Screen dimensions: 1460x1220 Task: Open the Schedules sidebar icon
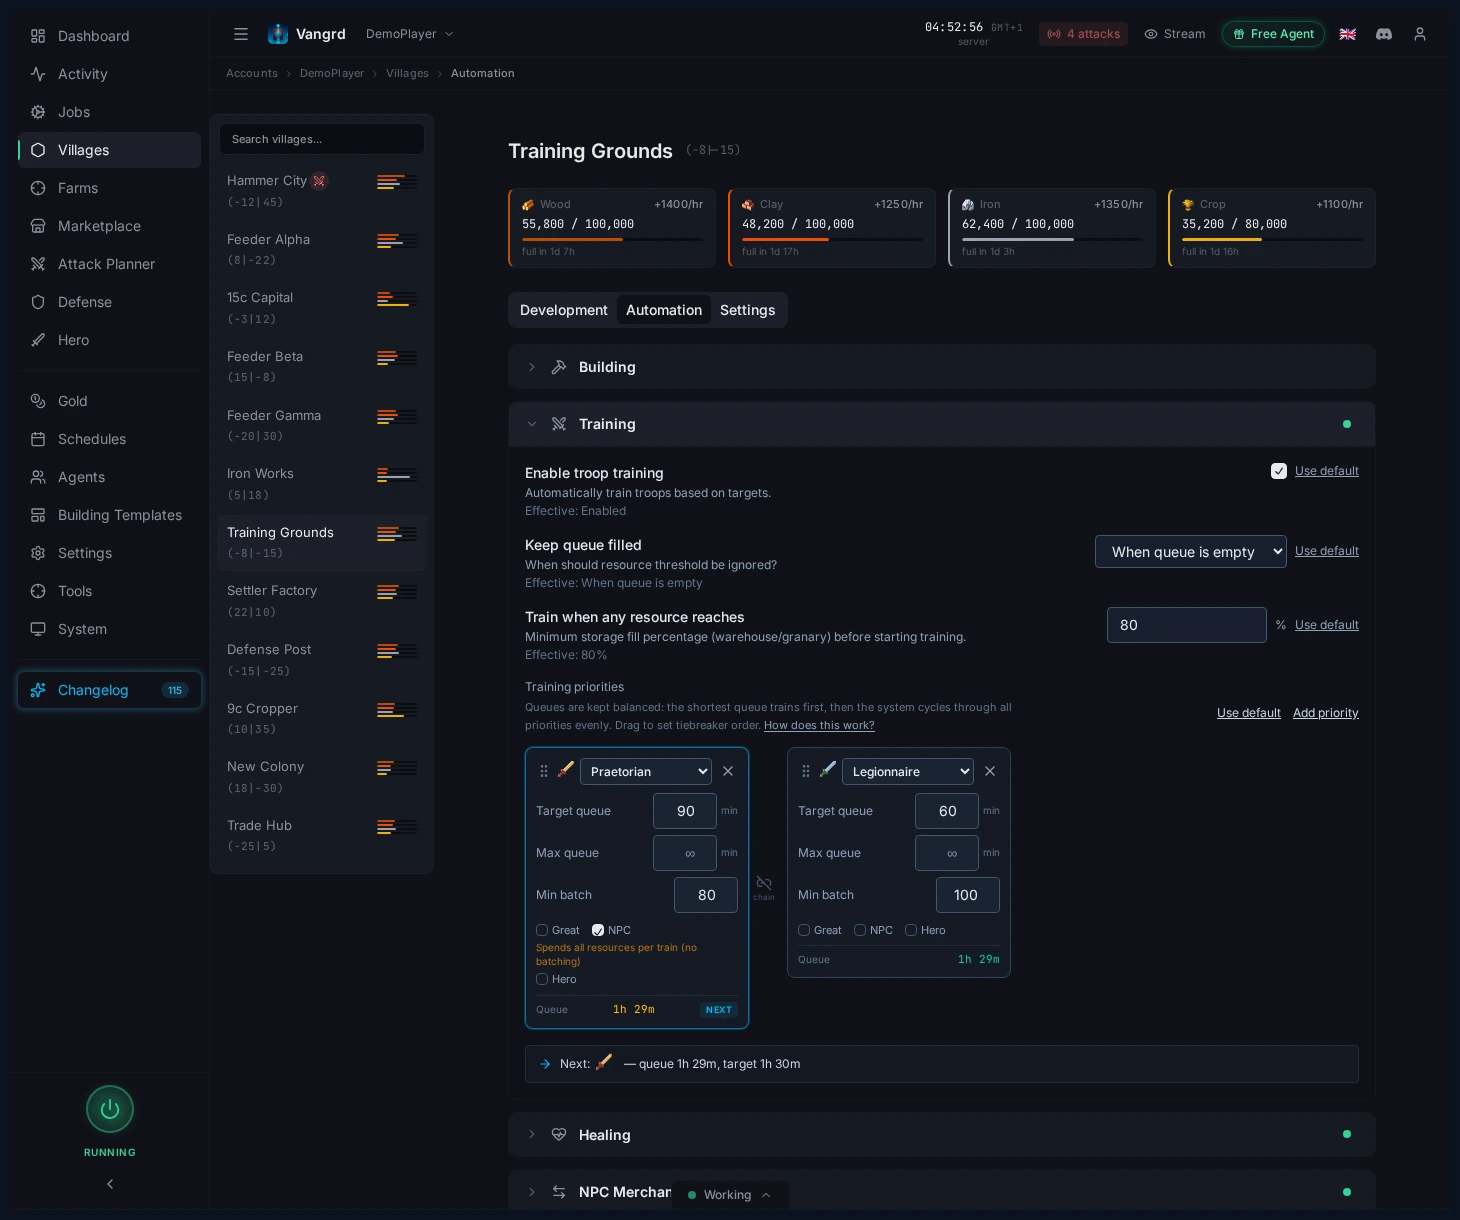click(38, 439)
